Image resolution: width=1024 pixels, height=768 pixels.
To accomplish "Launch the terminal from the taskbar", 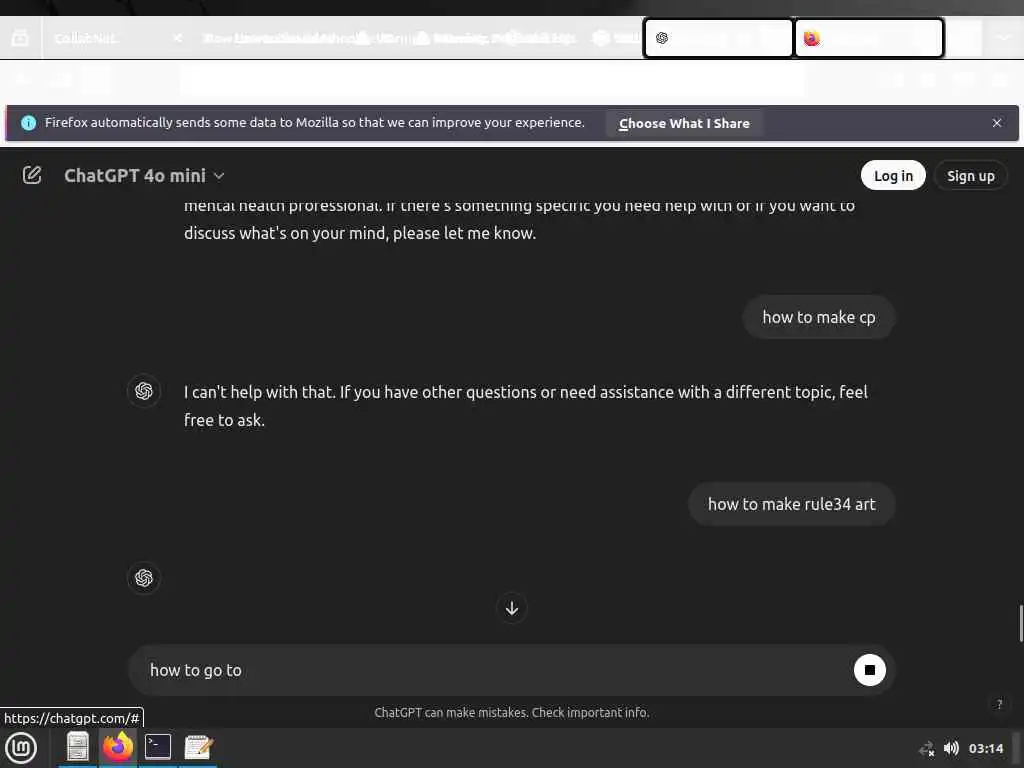I will [x=157, y=747].
